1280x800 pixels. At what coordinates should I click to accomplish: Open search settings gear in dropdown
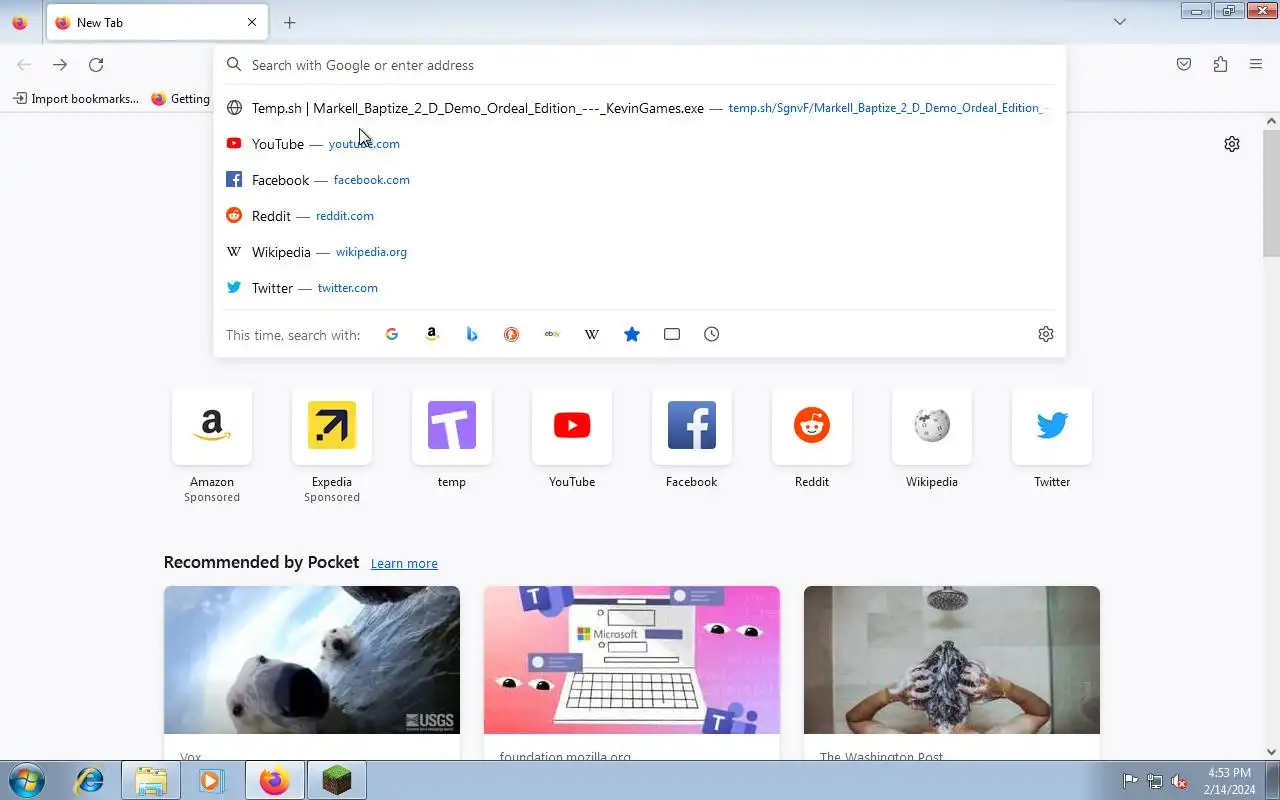coord(1046,334)
